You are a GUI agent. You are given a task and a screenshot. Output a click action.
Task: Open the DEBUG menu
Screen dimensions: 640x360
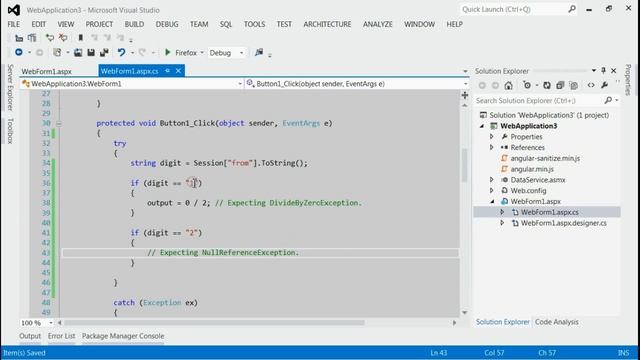tap(167, 24)
